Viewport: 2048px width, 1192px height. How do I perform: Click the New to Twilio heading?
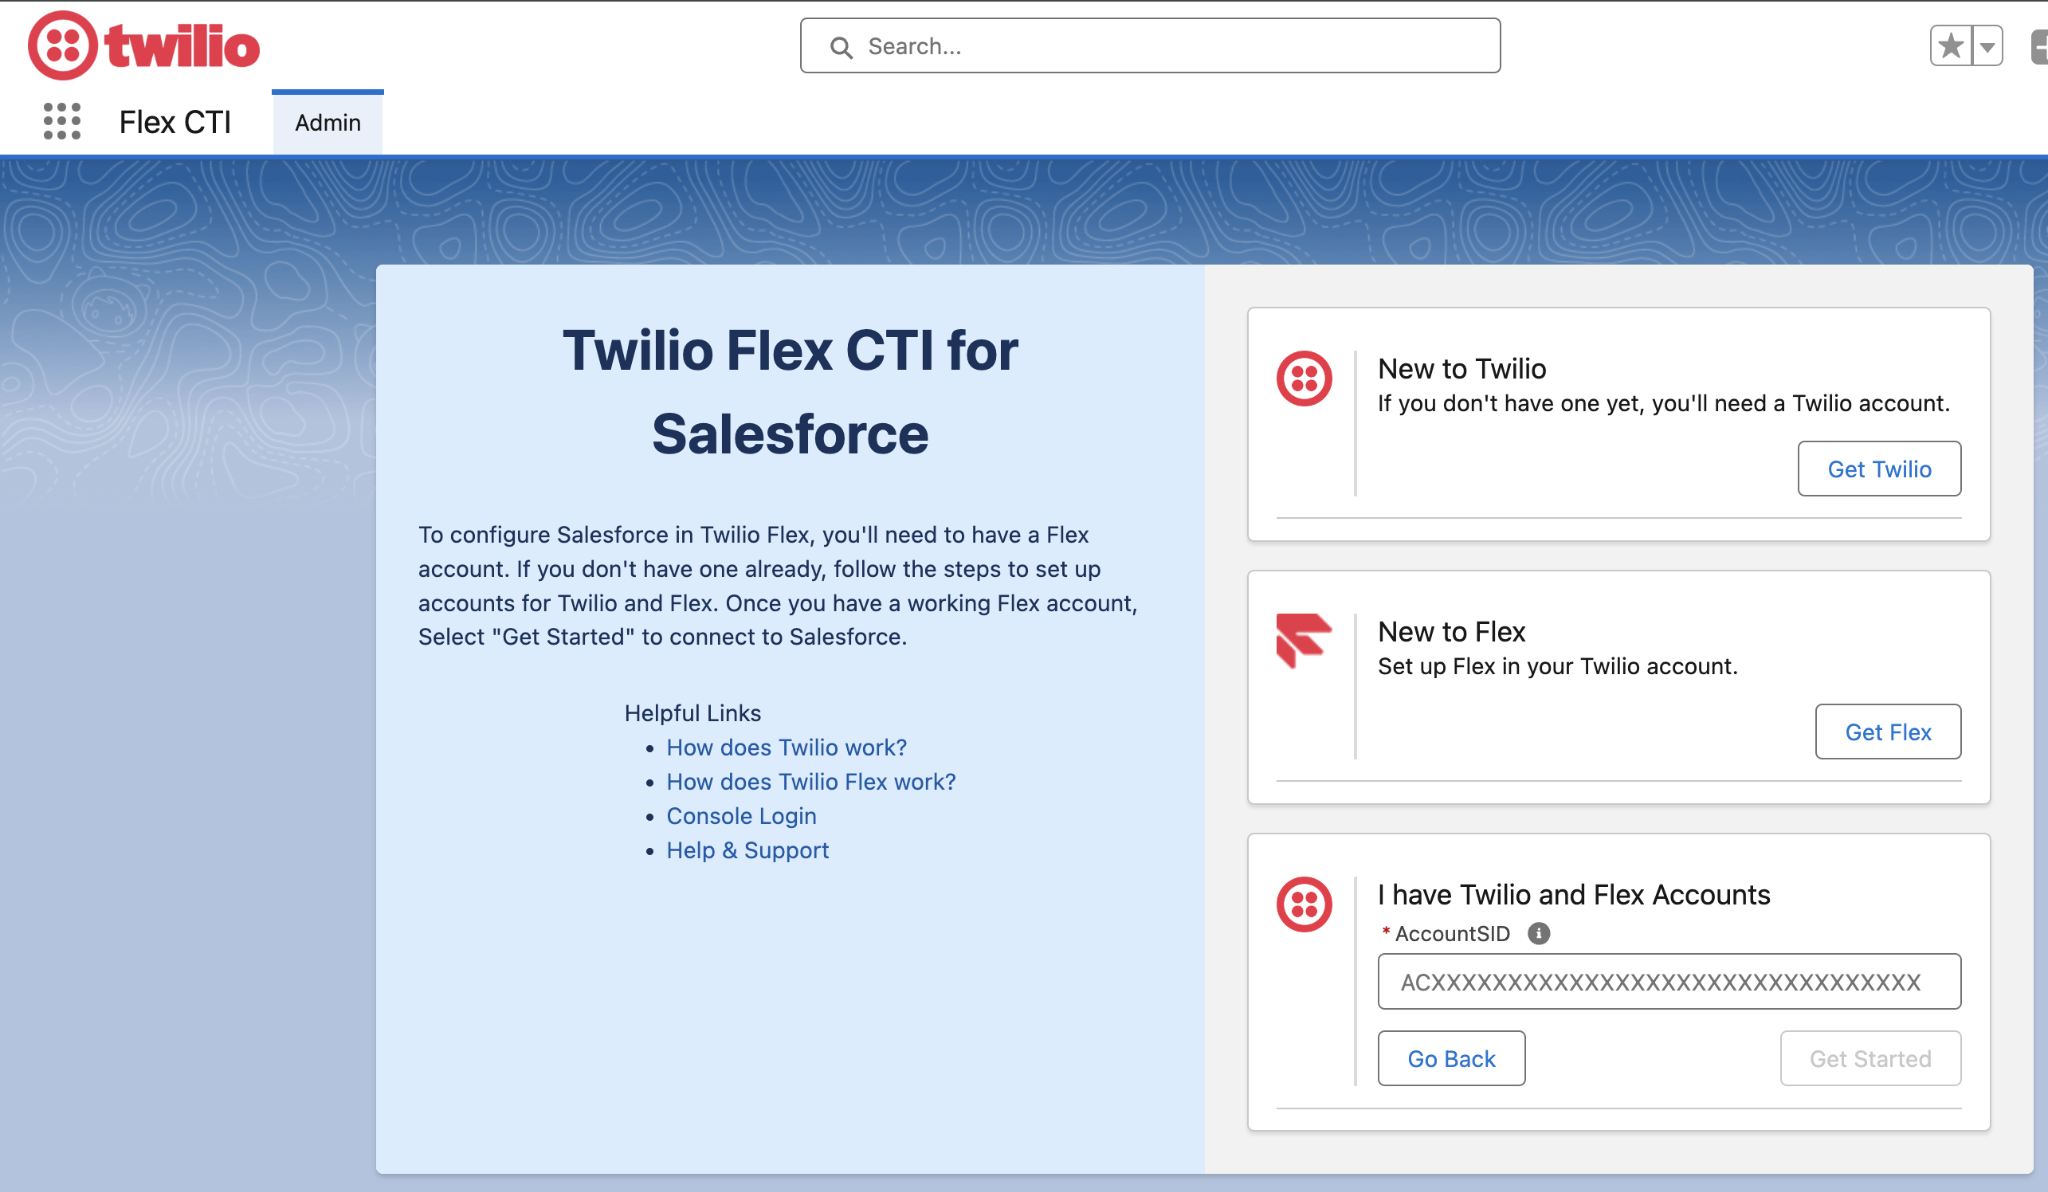click(x=1462, y=369)
